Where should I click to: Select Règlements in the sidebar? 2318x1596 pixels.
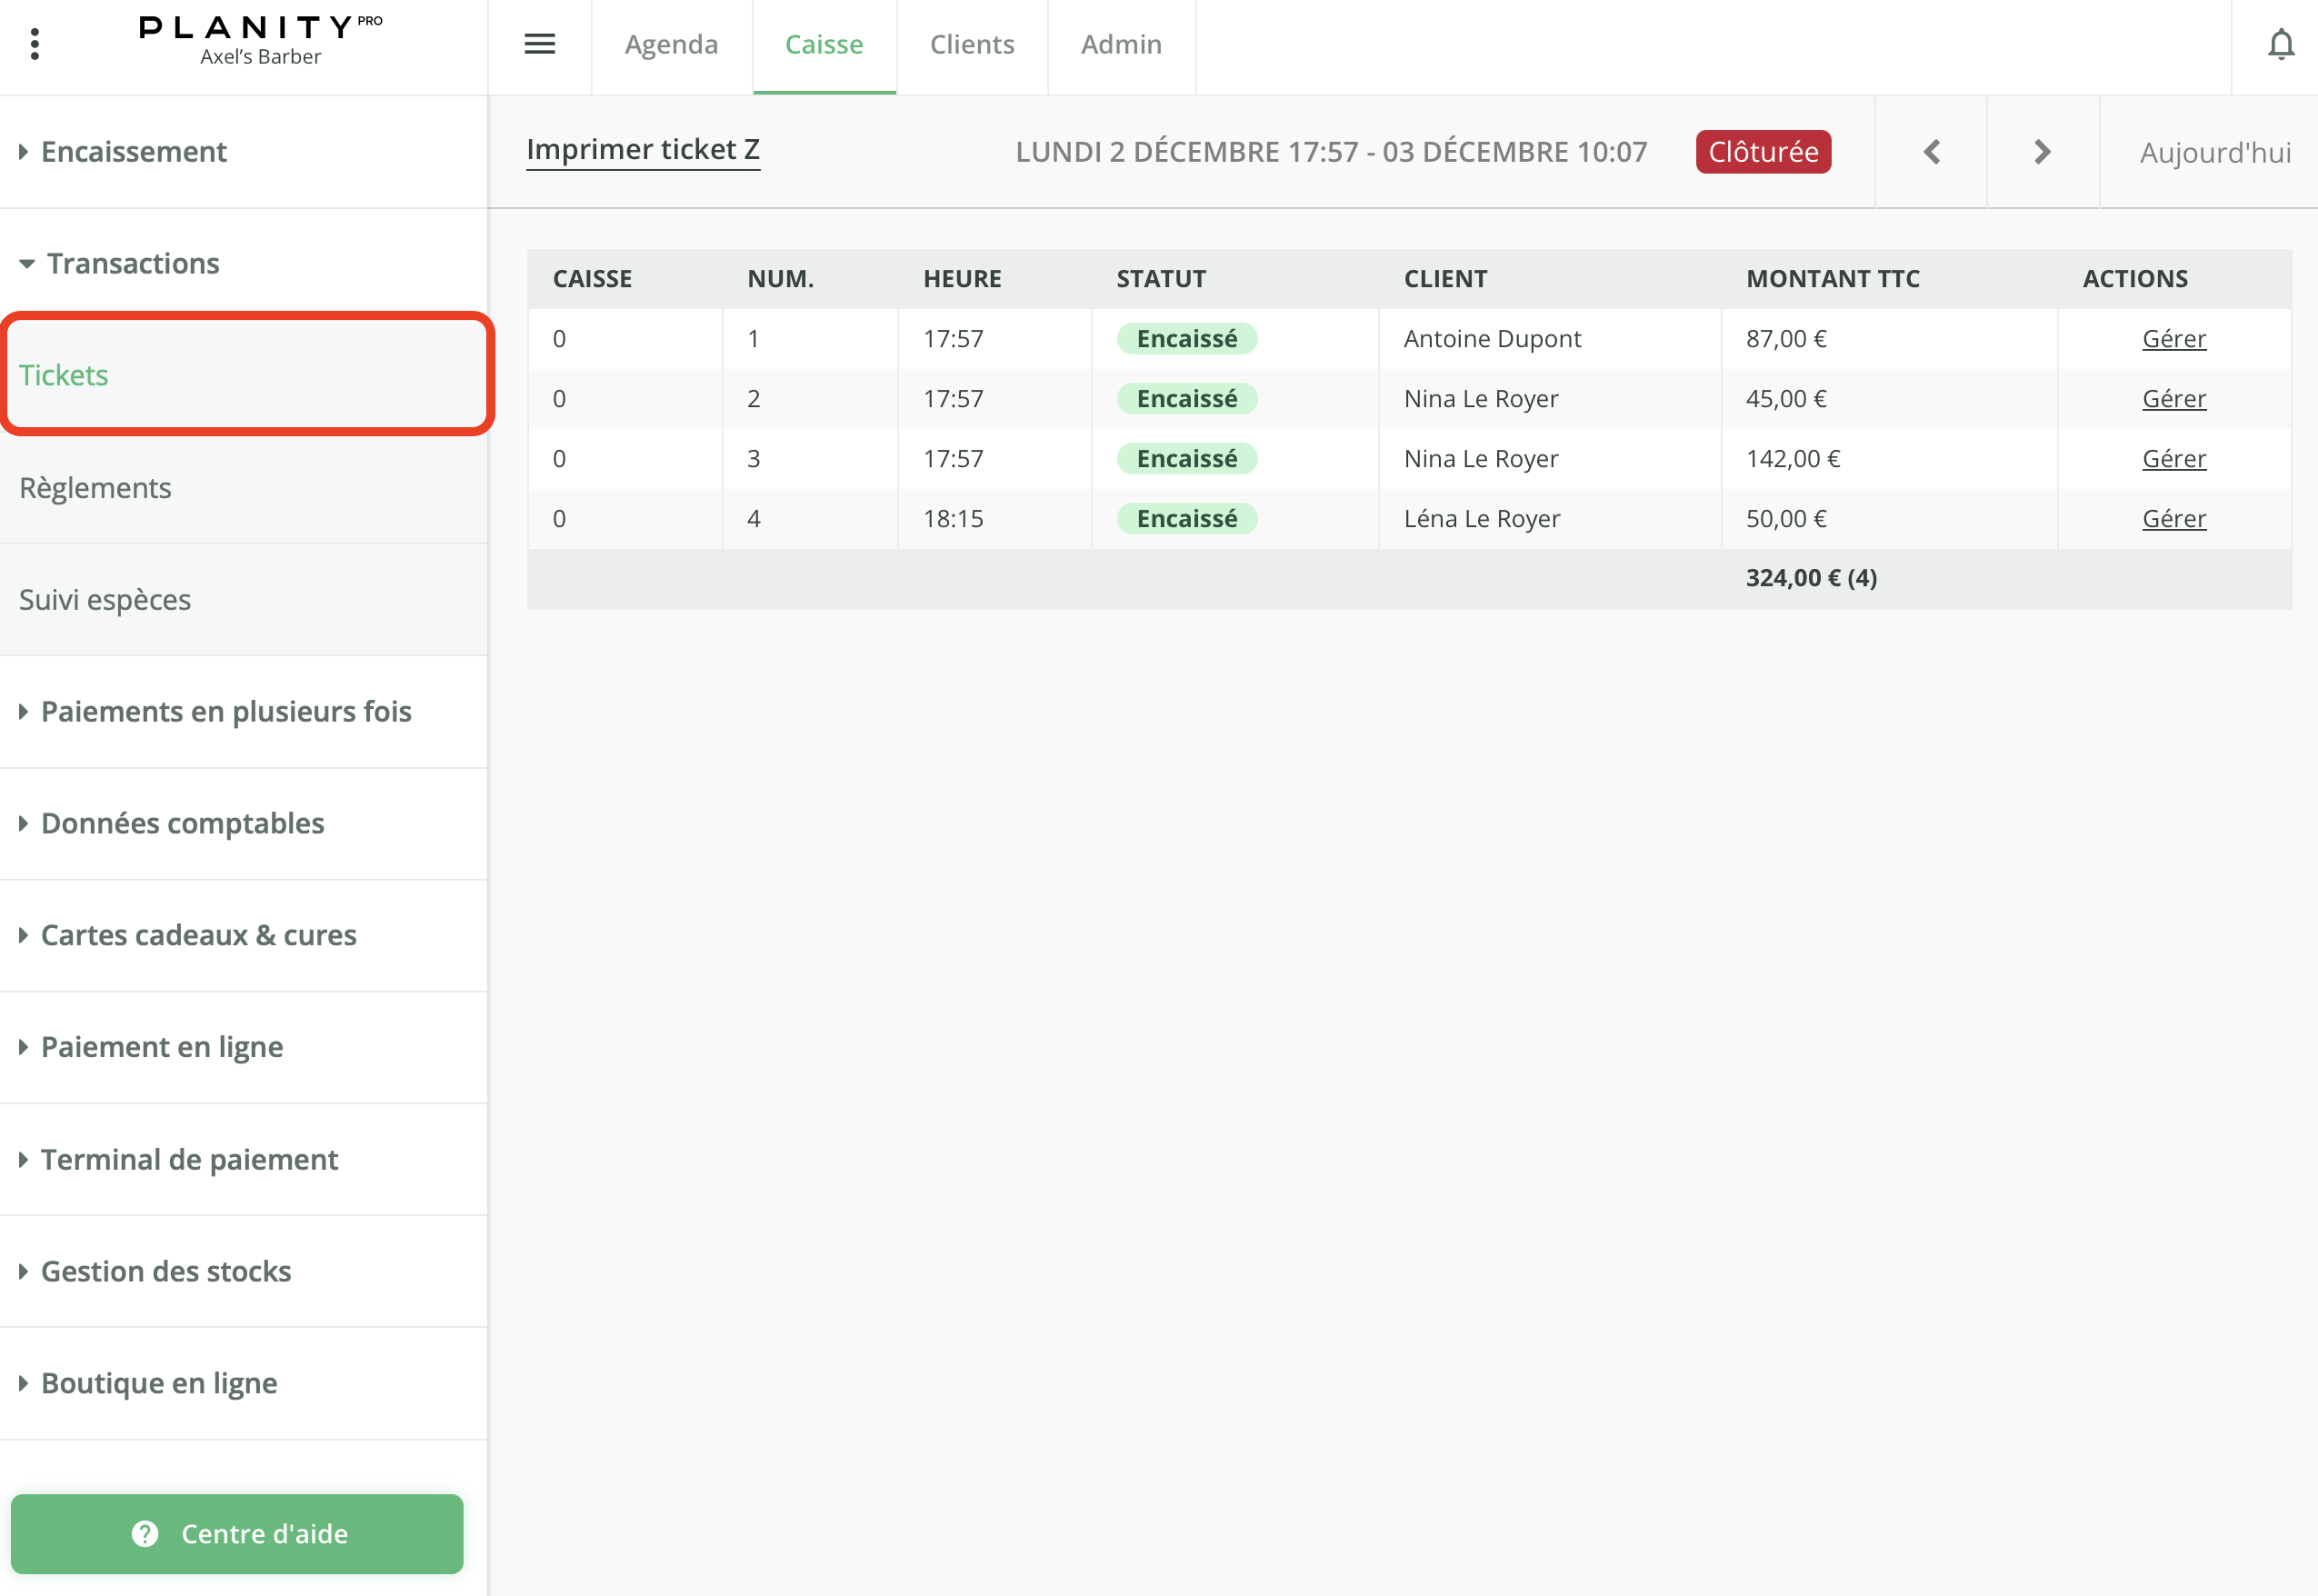coord(96,488)
